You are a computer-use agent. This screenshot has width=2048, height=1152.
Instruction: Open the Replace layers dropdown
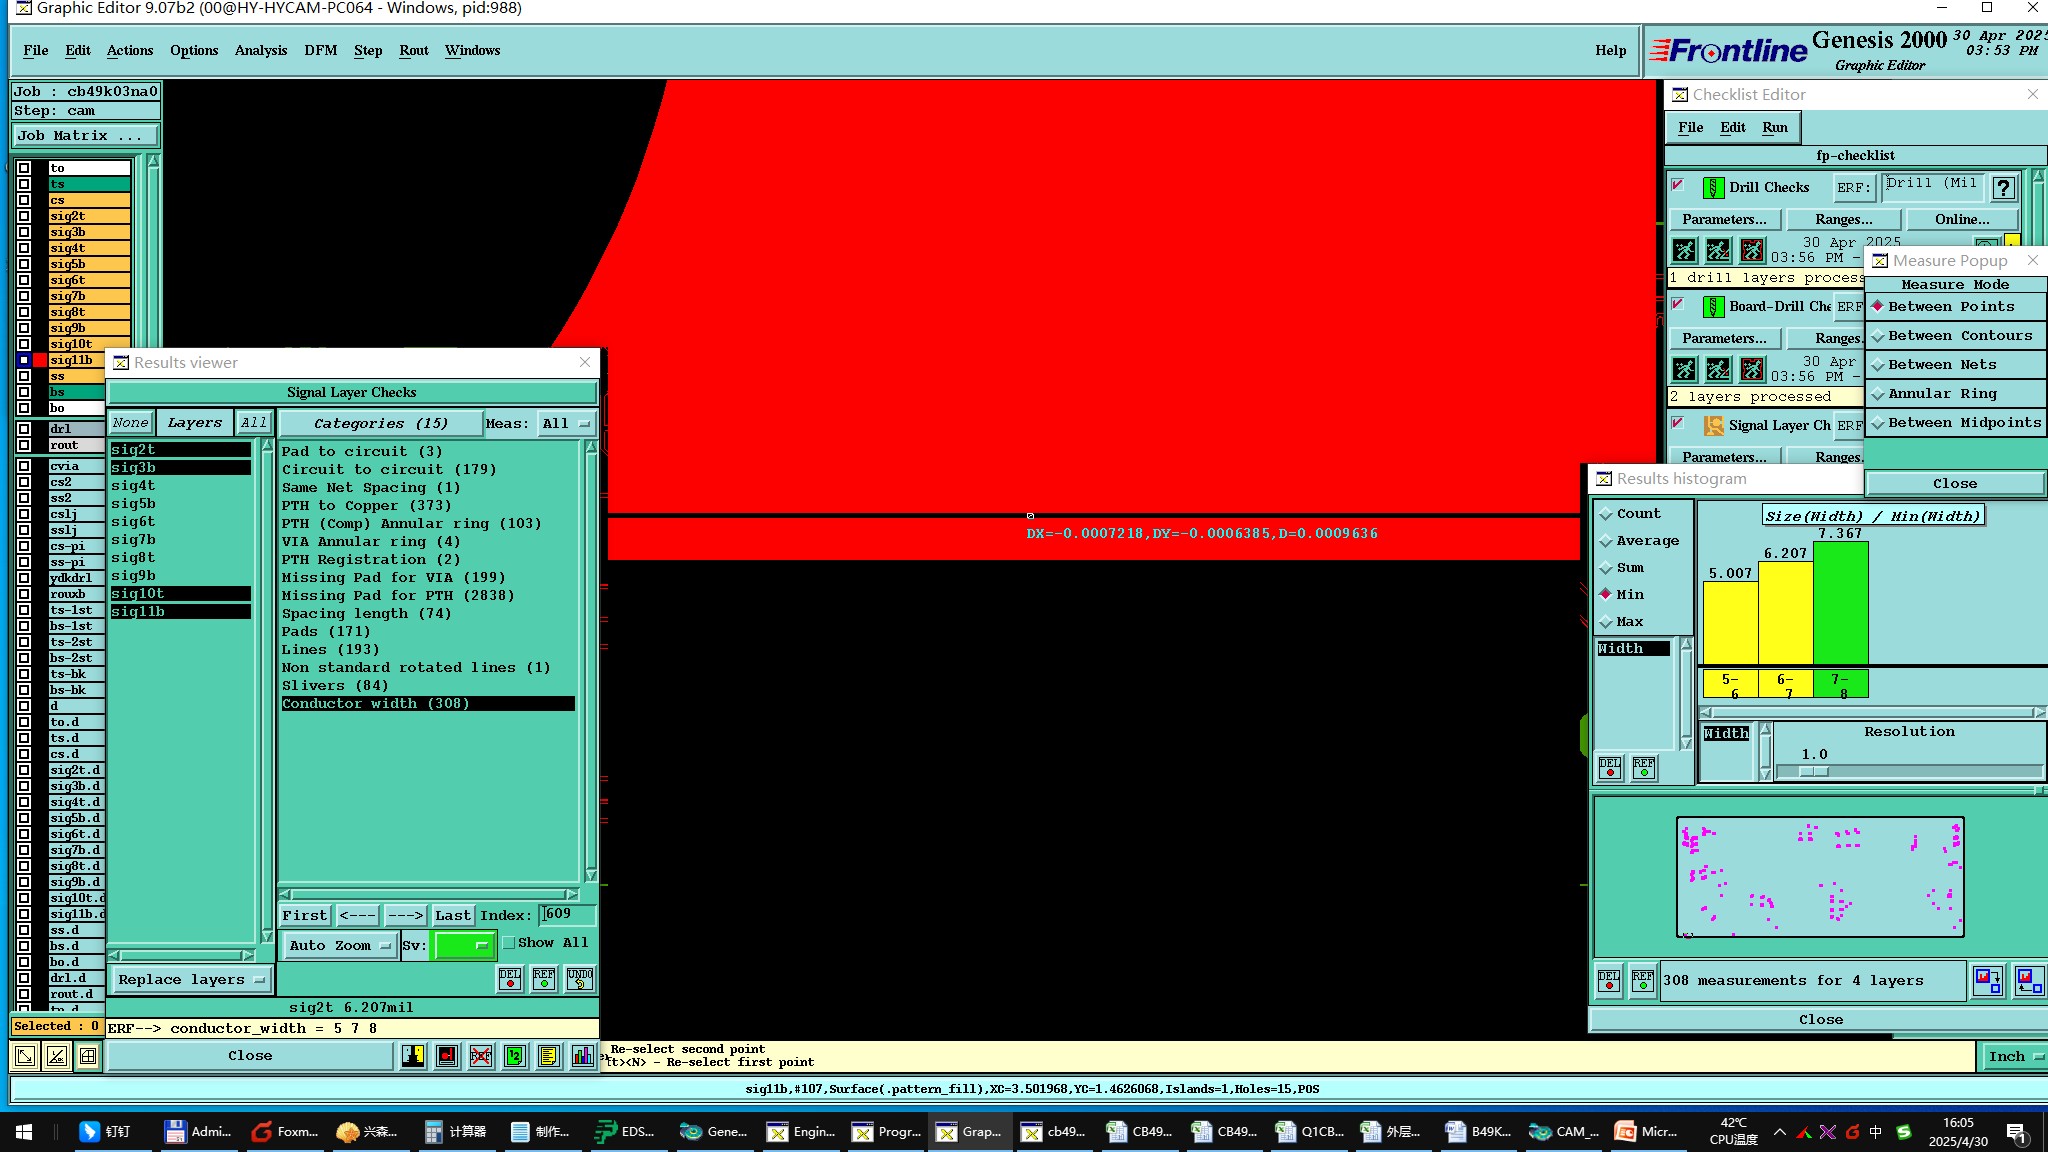[x=190, y=979]
